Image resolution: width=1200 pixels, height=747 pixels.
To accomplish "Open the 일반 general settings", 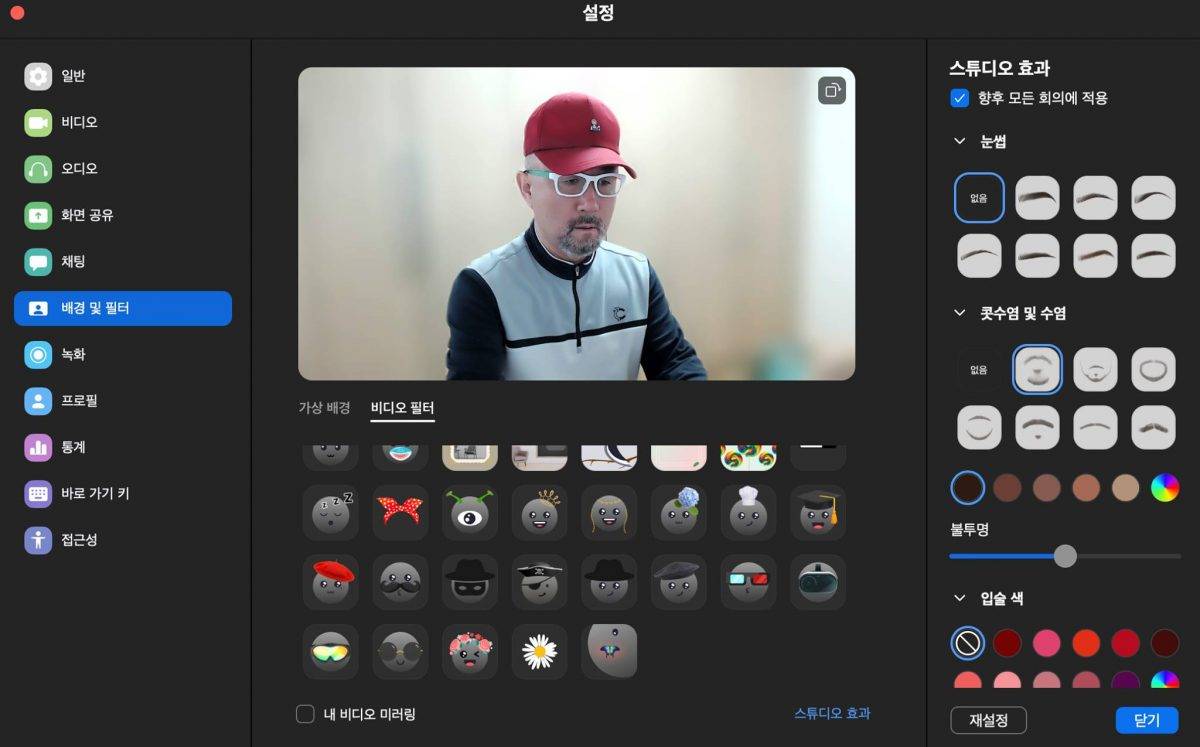I will (123, 76).
